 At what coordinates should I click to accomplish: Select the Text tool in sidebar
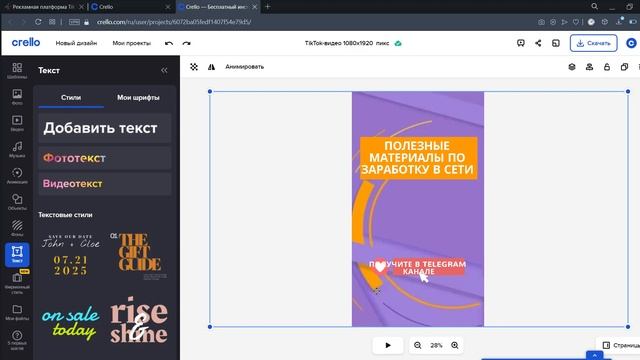tap(17, 255)
